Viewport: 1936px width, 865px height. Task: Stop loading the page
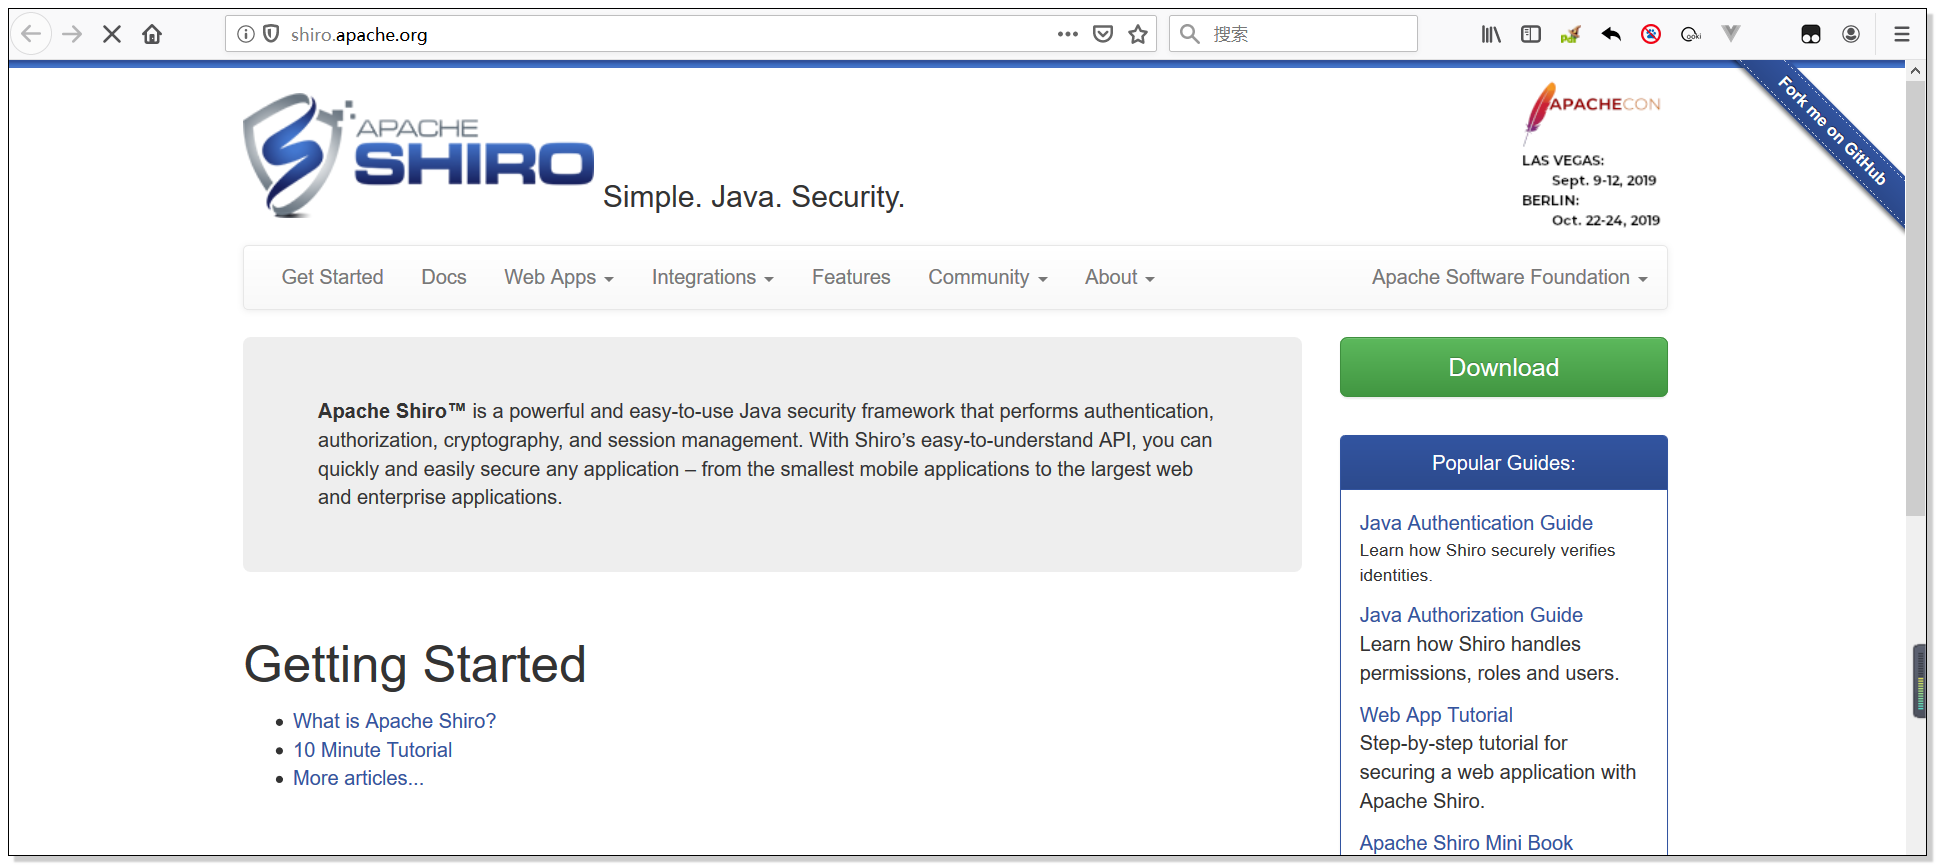[112, 34]
